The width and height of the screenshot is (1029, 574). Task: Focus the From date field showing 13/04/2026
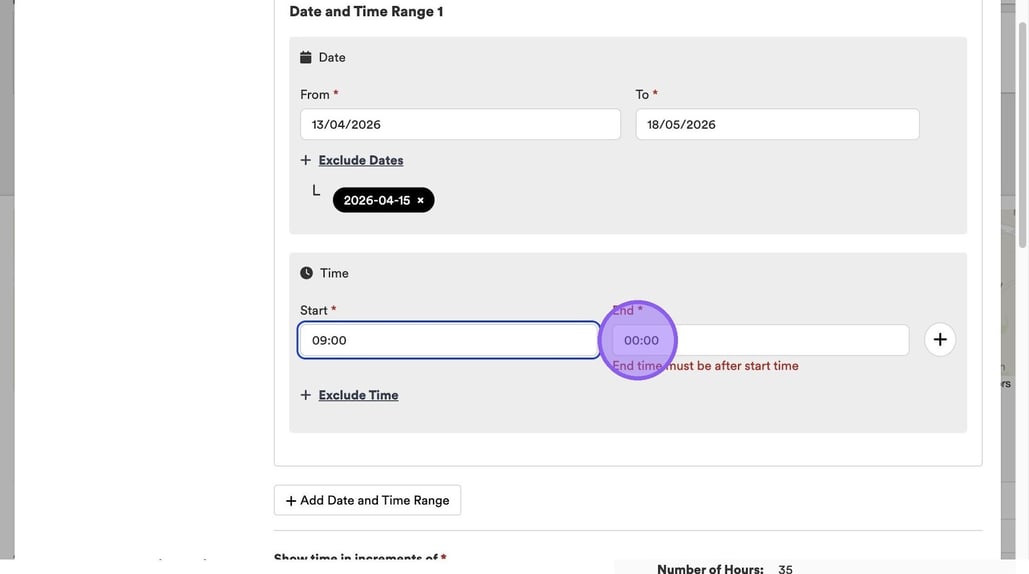pyautogui.click(x=460, y=125)
